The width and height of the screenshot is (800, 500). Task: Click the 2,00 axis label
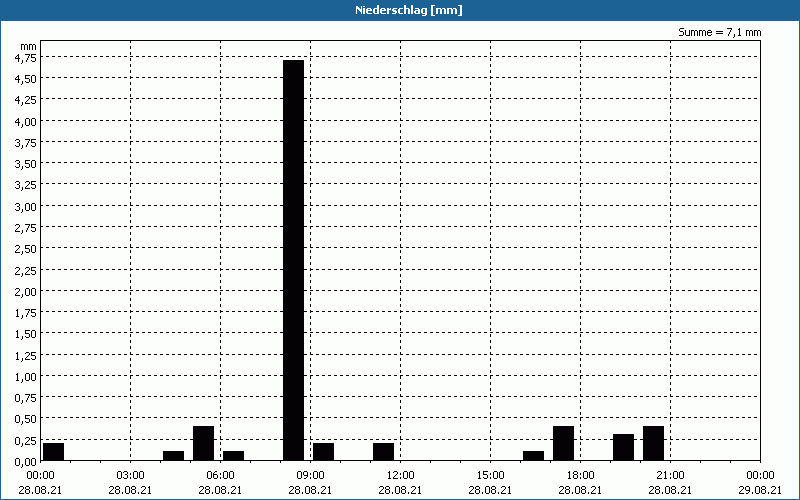(26, 291)
